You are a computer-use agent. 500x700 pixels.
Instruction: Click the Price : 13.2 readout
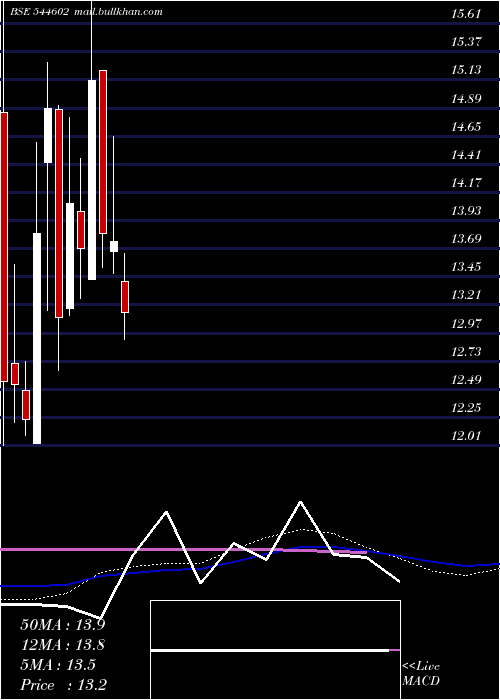tap(63, 685)
